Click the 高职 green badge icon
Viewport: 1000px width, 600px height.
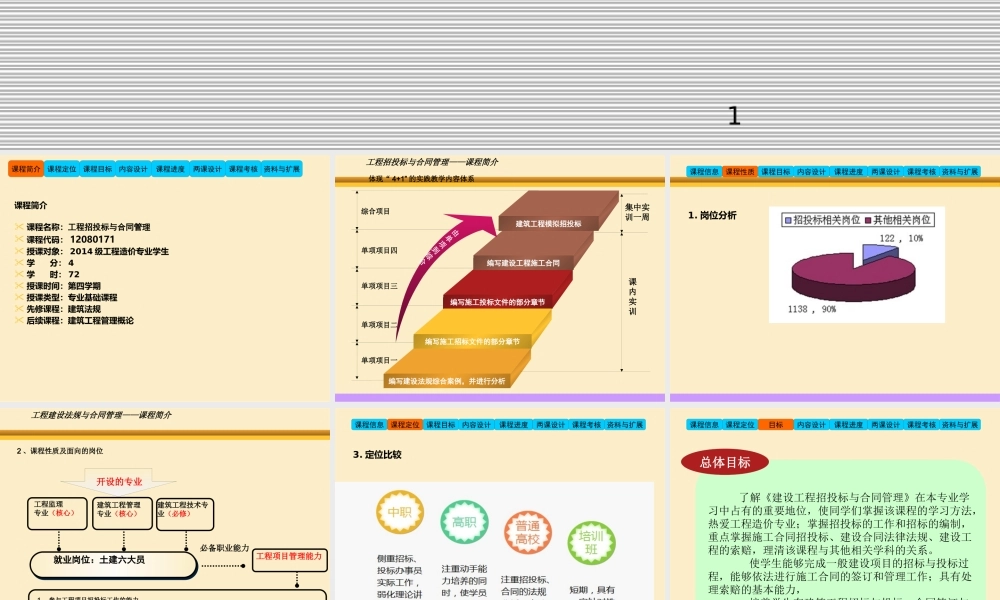(464, 522)
